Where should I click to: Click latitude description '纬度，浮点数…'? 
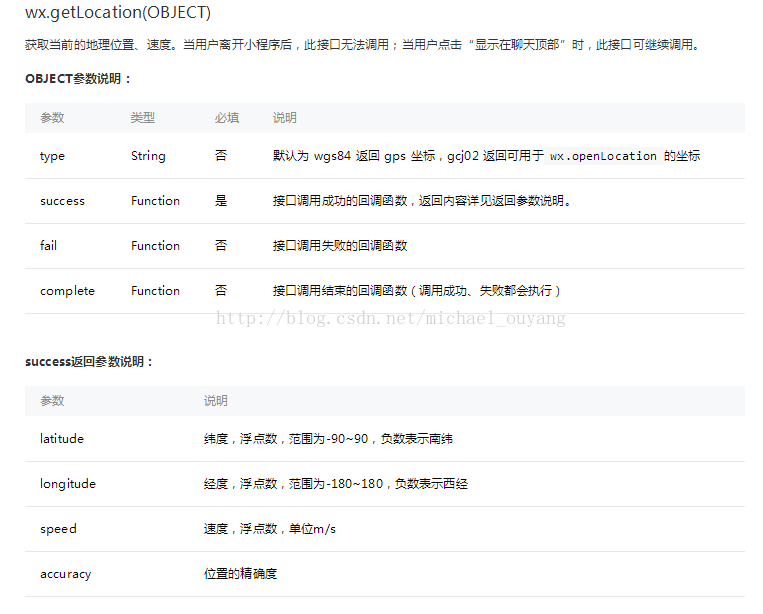coord(328,439)
